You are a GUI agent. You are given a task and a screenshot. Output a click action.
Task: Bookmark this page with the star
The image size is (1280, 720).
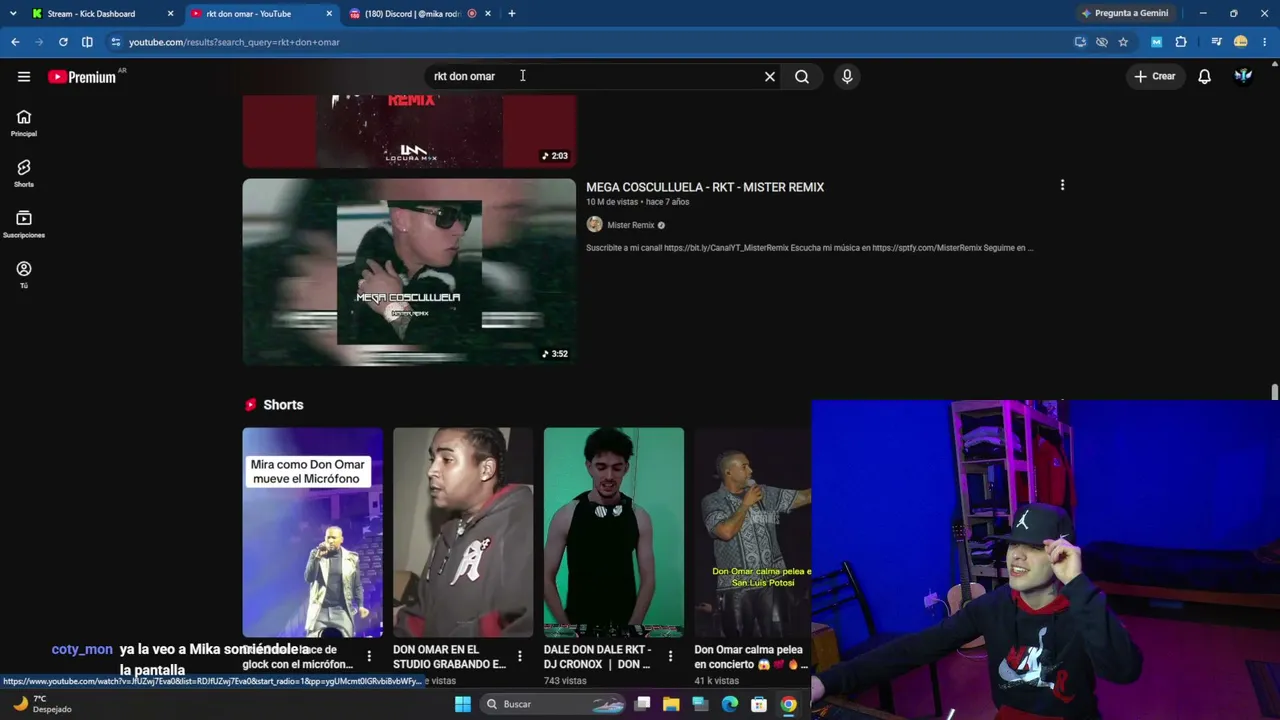pos(1123,42)
